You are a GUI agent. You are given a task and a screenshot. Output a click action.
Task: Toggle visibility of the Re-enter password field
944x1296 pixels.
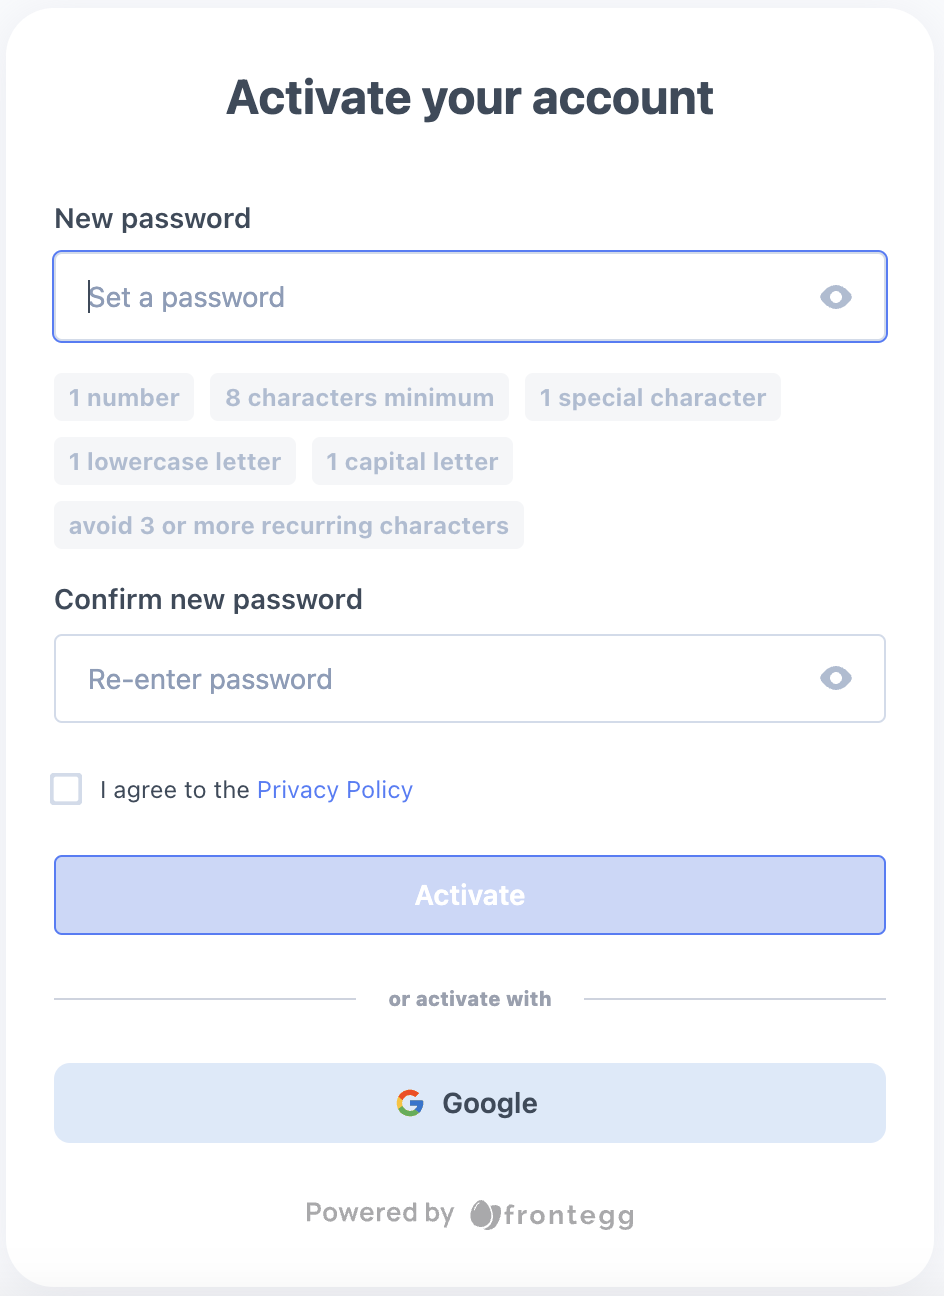tap(835, 678)
